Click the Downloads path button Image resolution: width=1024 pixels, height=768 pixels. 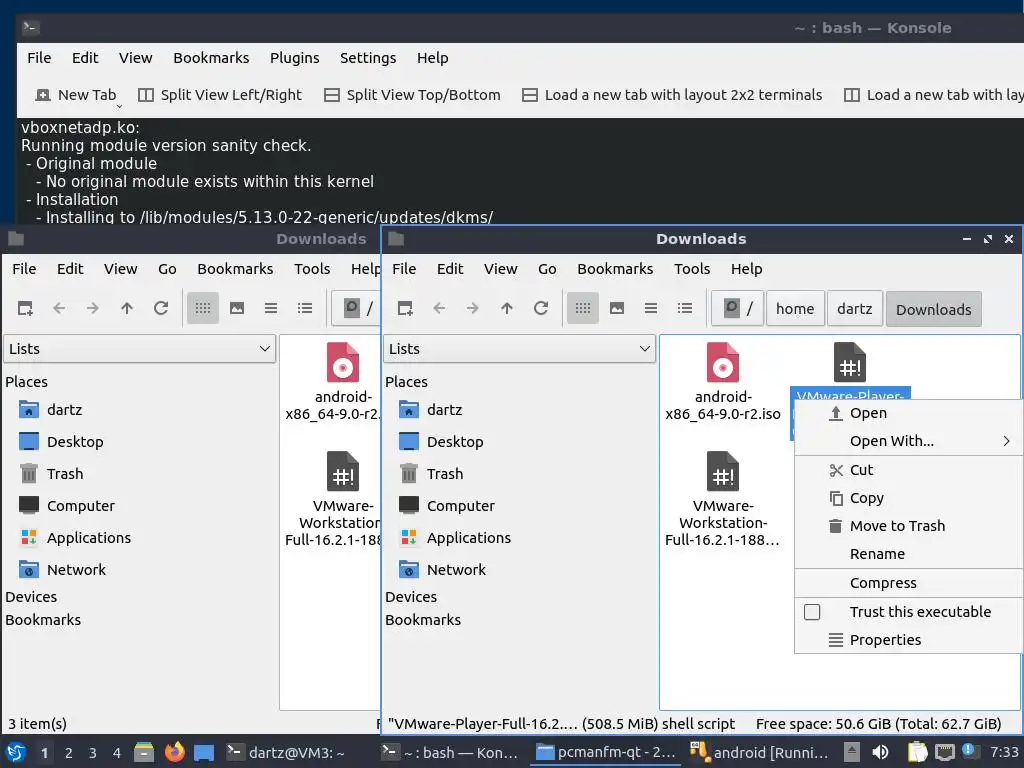[933, 309]
